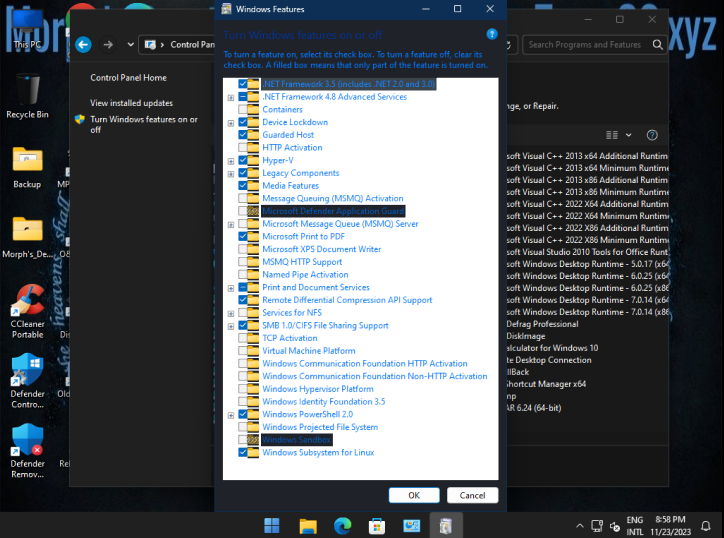Click the help question mark in Programs and Features
The image size is (724, 538).
[x=652, y=135]
